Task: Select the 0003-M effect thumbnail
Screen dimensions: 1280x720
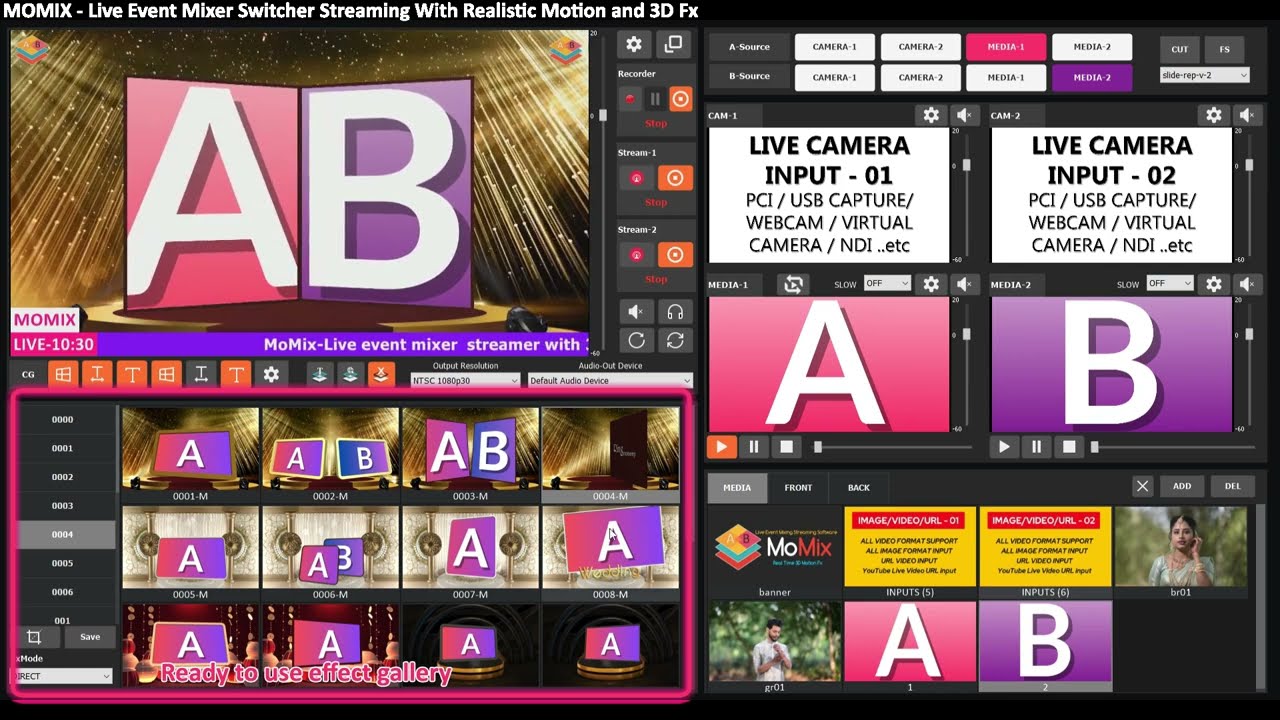Action: 470,454
